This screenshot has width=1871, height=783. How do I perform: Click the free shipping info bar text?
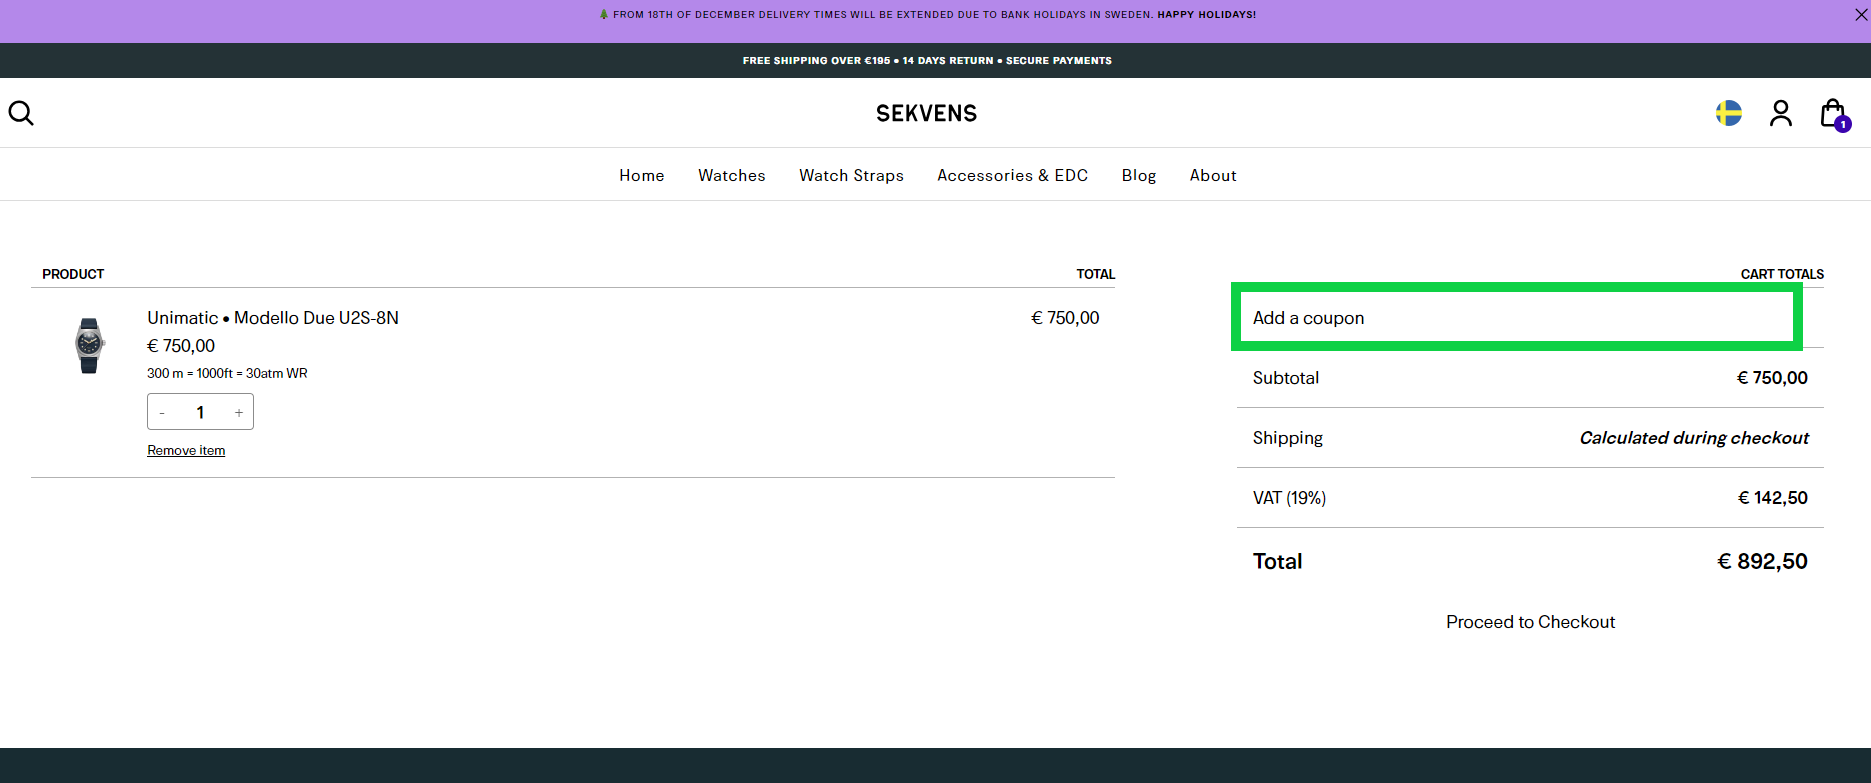click(x=927, y=61)
